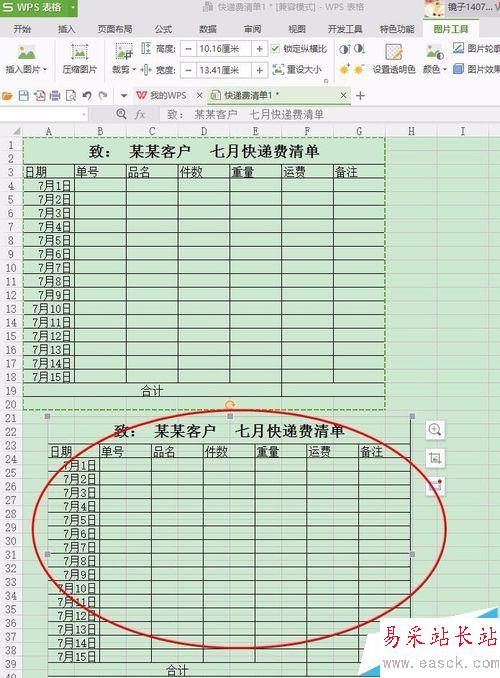500x678 pixels.
Task: Open the name box dropdown arrow
Action: tap(83, 115)
